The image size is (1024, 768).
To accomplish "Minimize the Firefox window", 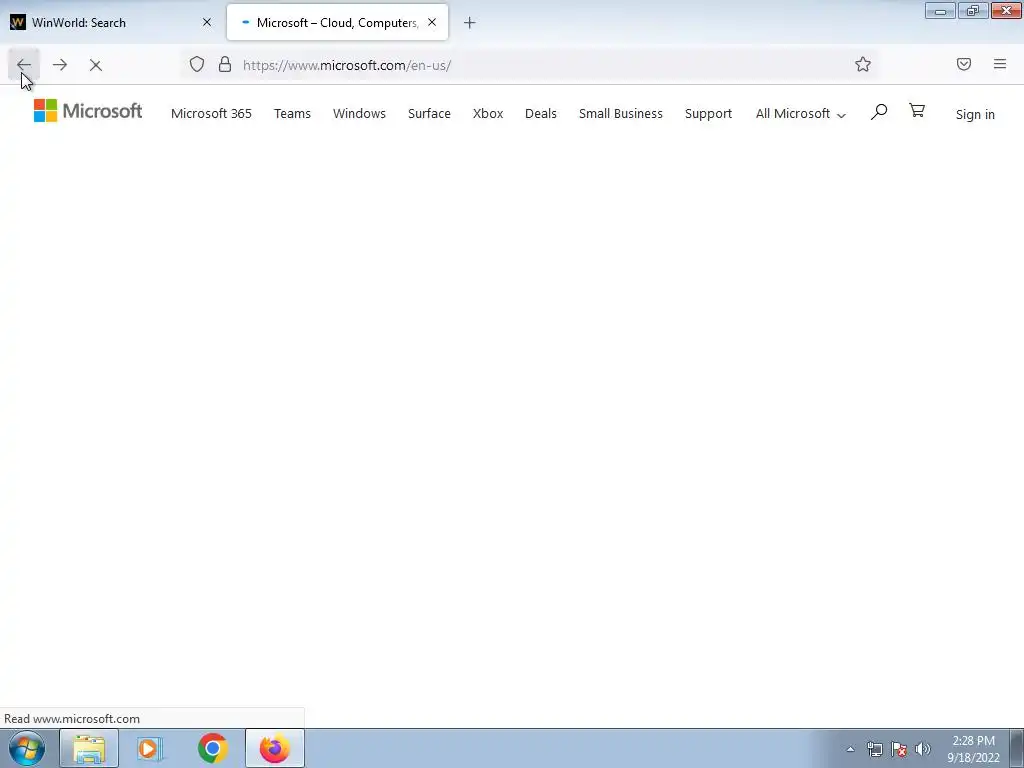I will click(x=940, y=10).
